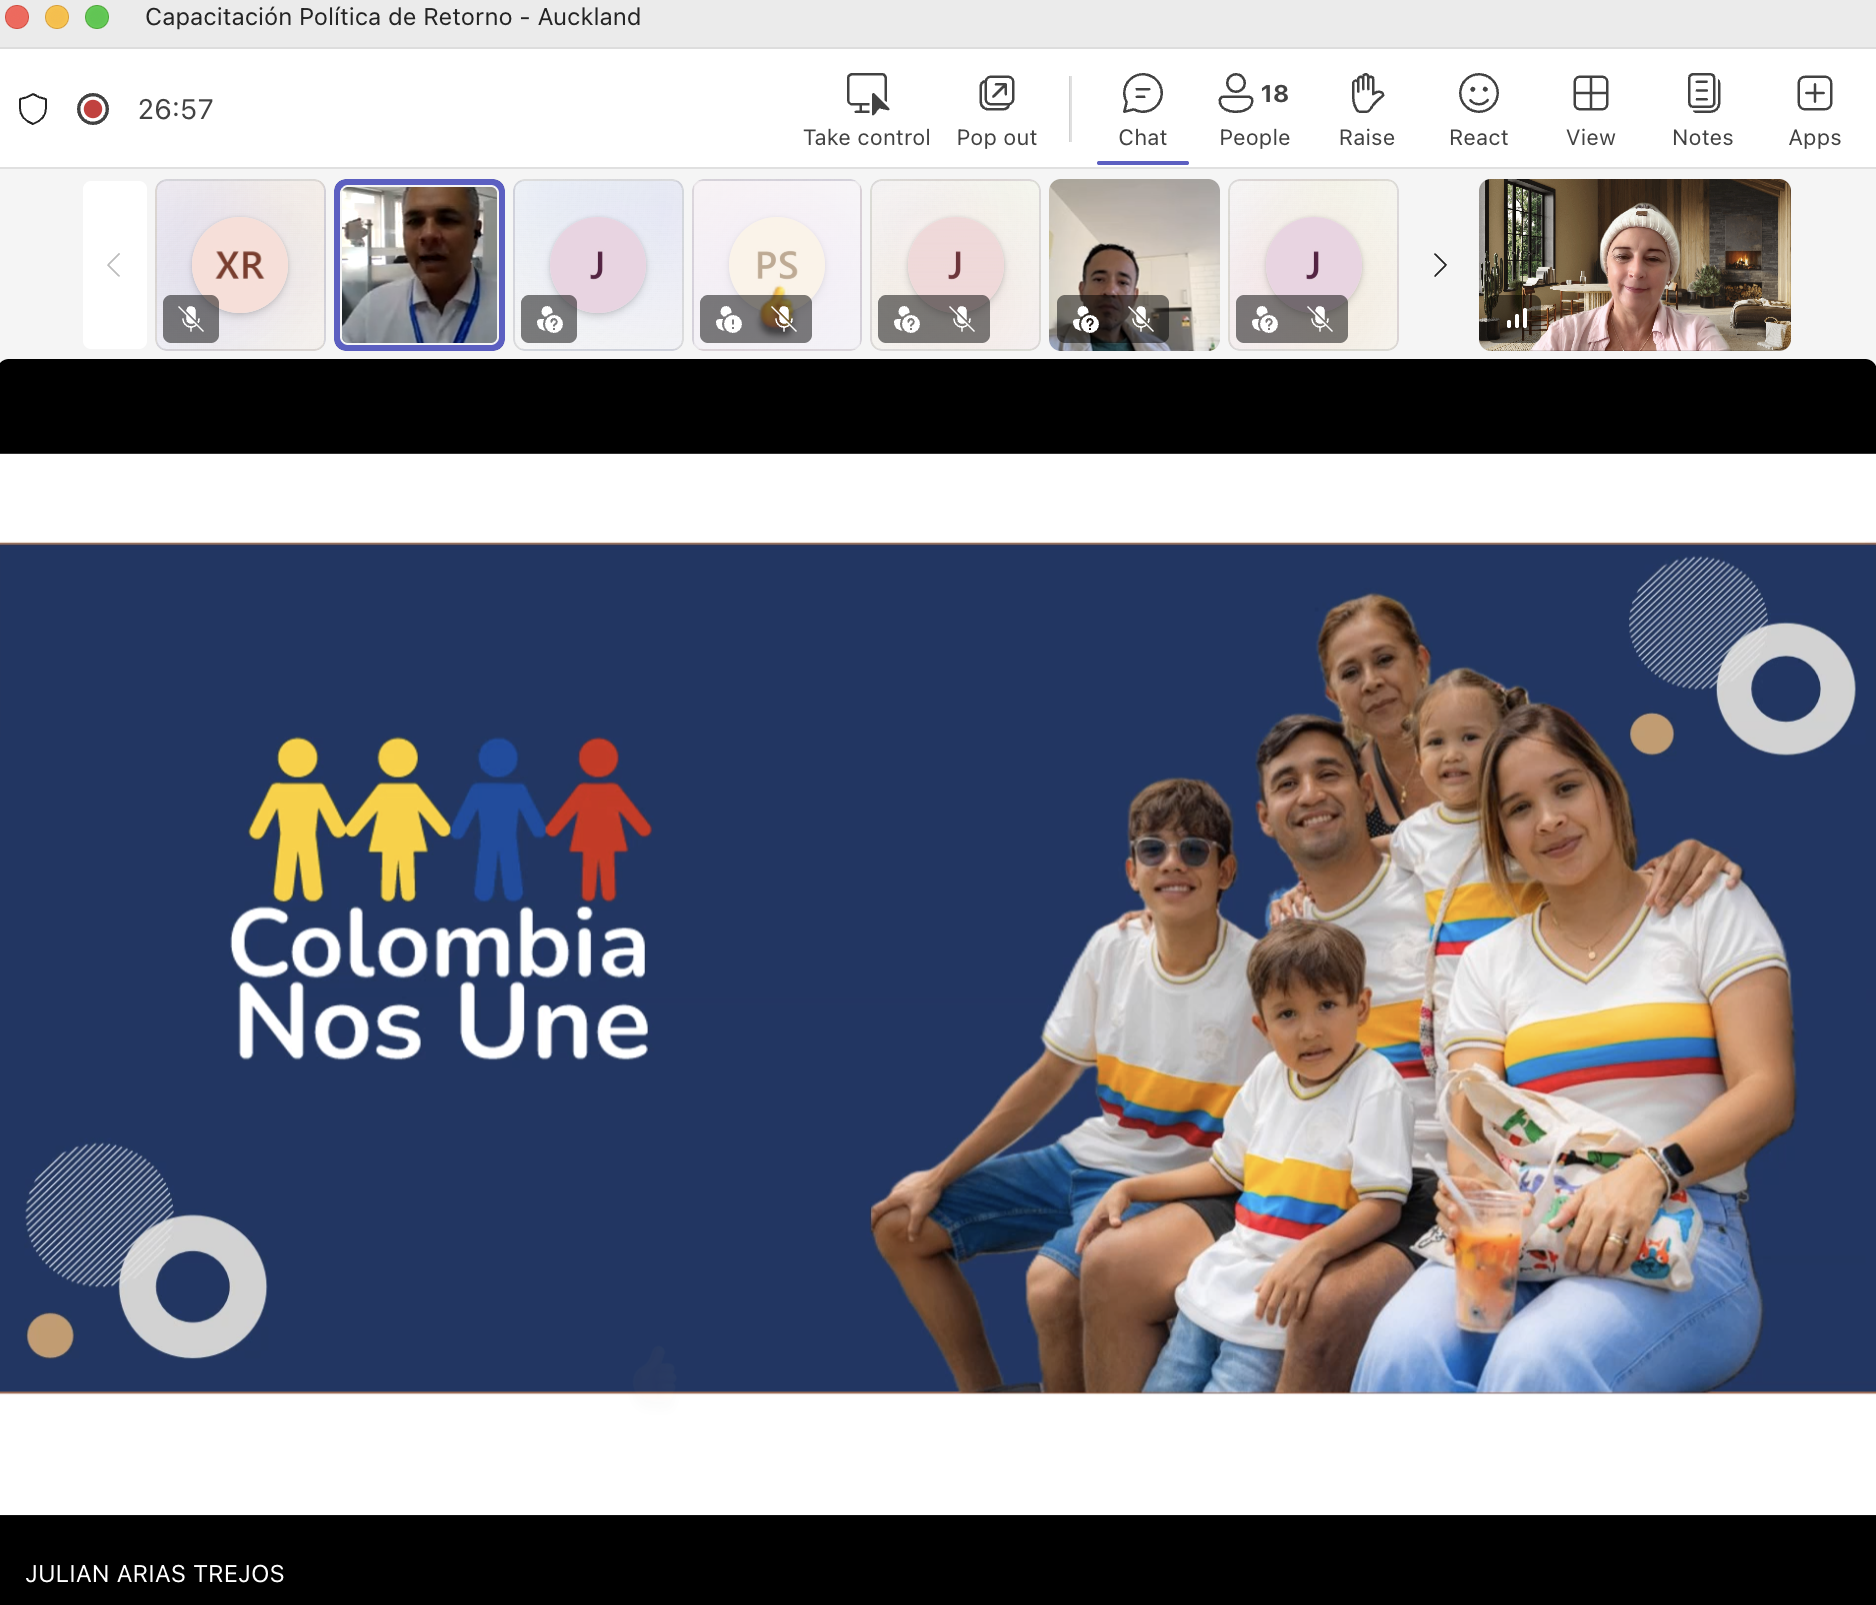Open the React emoji menu
Image resolution: width=1876 pixels, height=1605 pixels.
[x=1478, y=110]
